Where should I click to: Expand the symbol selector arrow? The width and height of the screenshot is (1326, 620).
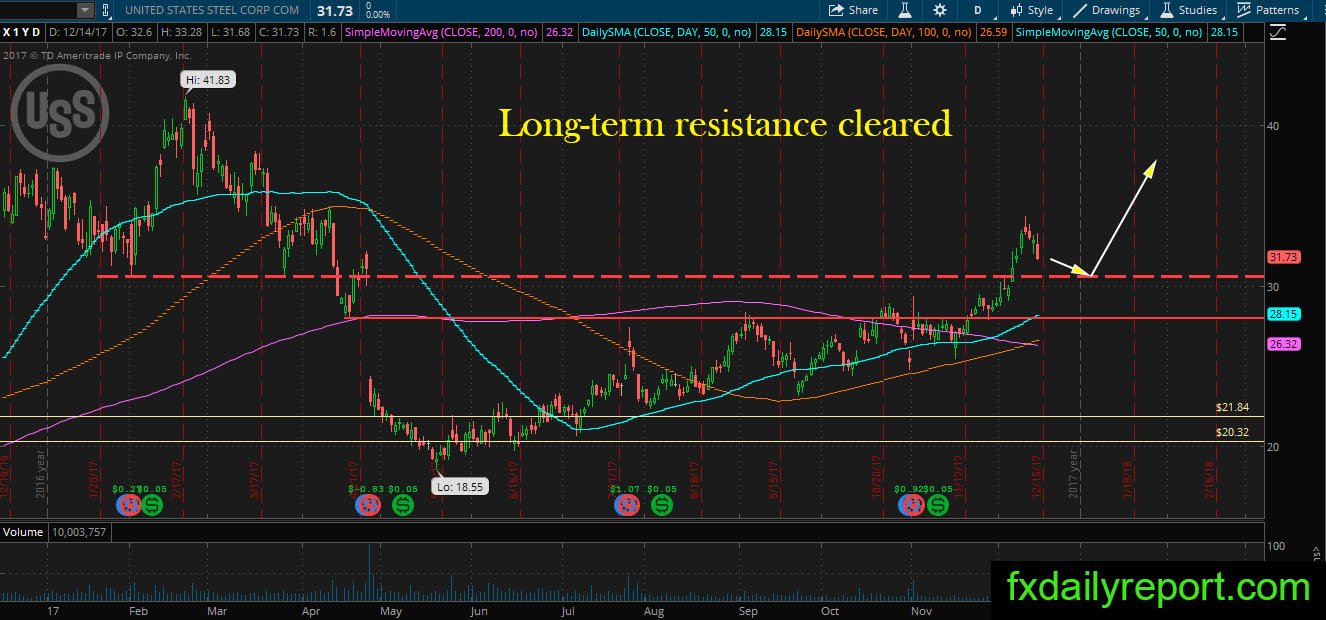coord(84,10)
